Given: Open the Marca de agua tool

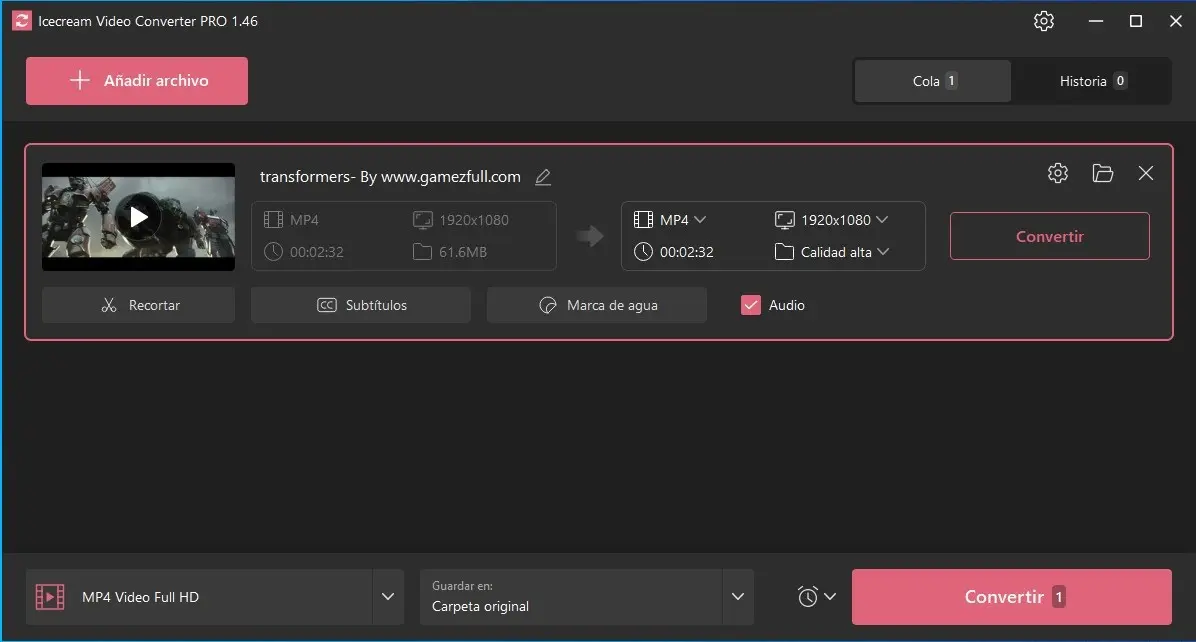Looking at the screenshot, I should click(x=596, y=305).
